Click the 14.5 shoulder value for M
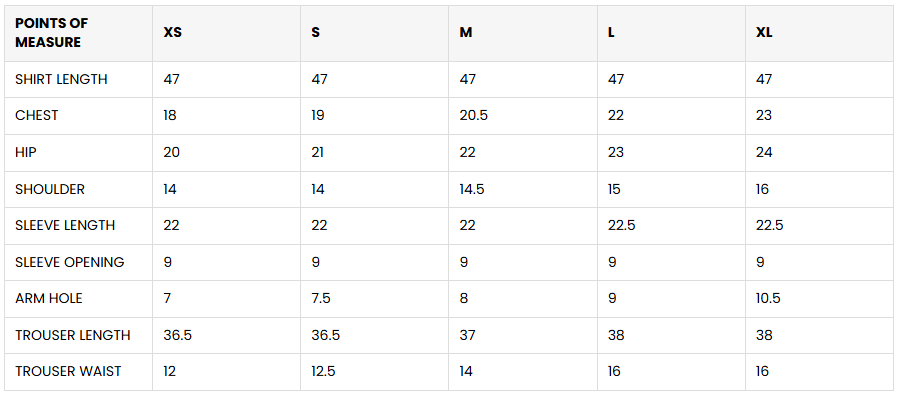The height and width of the screenshot is (401, 901). tap(474, 189)
